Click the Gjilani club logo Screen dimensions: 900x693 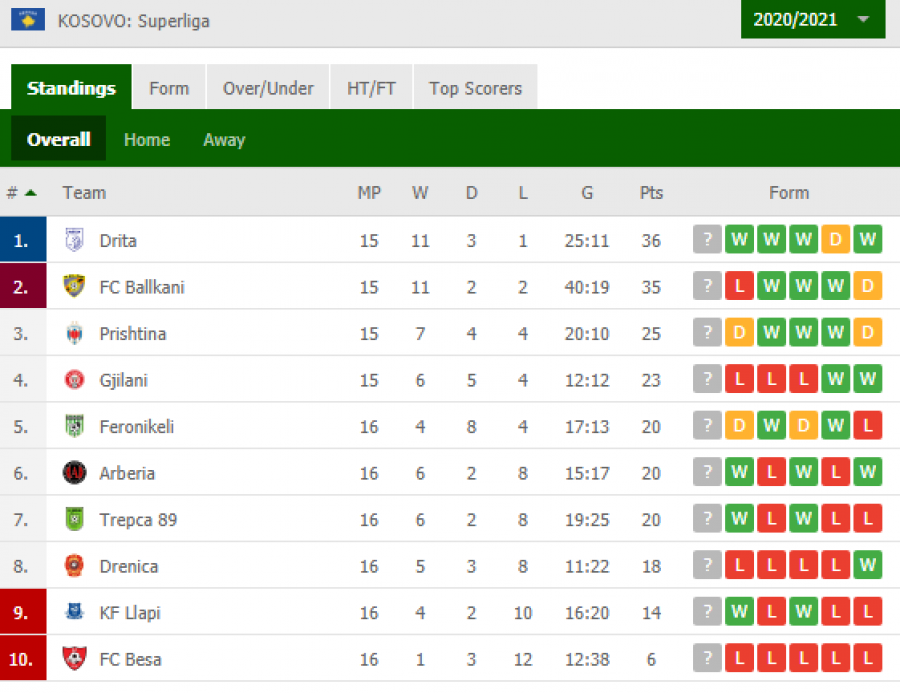[74, 380]
